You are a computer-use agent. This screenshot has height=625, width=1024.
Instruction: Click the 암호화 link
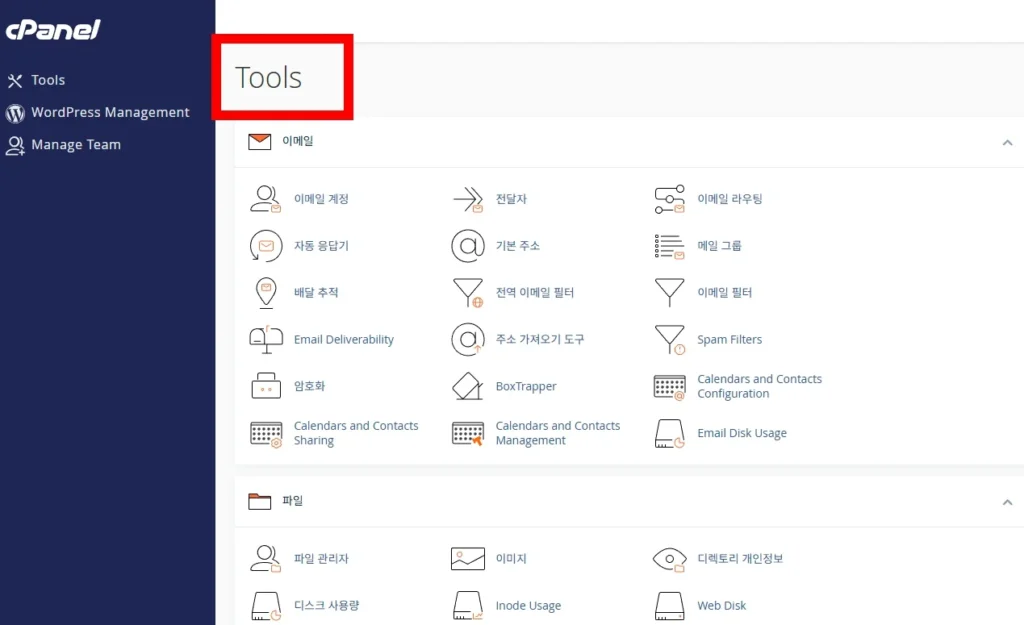(x=309, y=386)
